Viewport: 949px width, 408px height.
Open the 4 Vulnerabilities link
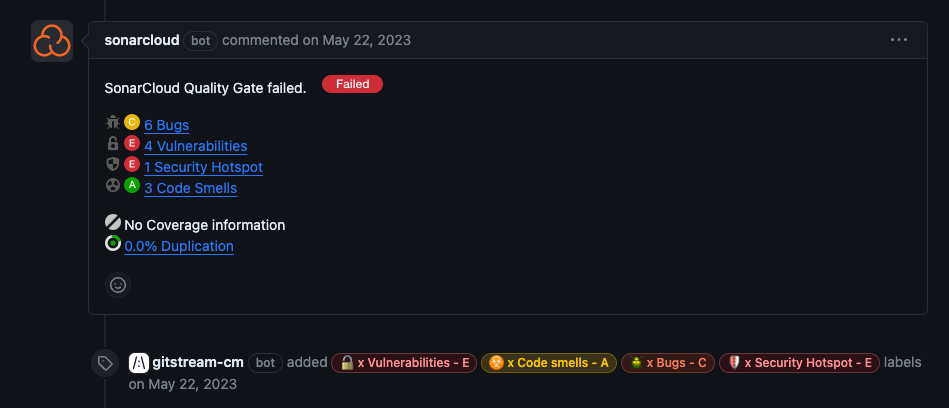point(195,146)
